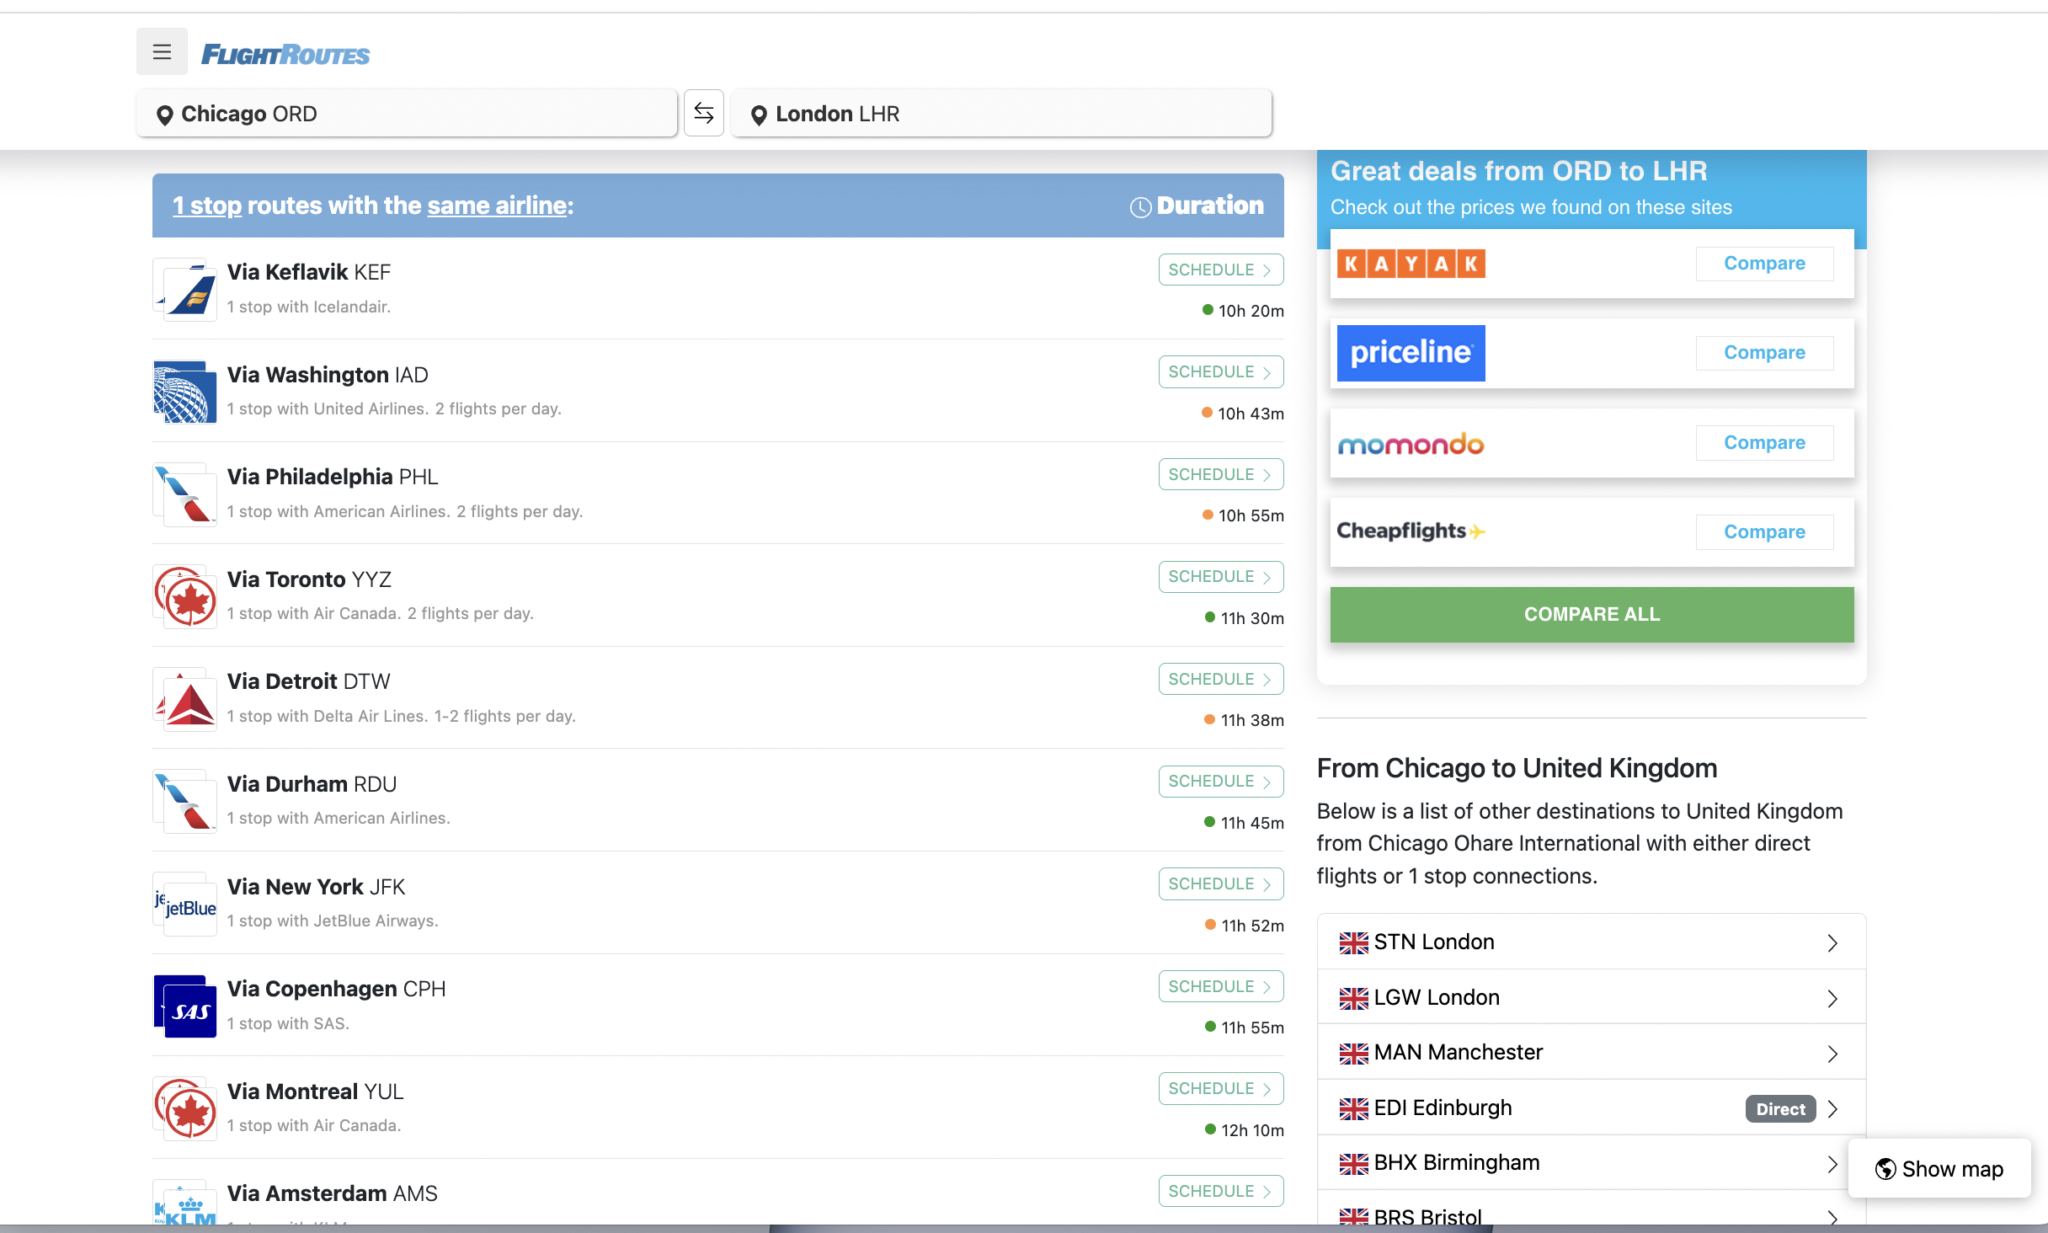Show the route map
The width and height of the screenshot is (2048, 1233).
pos(1939,1169)
